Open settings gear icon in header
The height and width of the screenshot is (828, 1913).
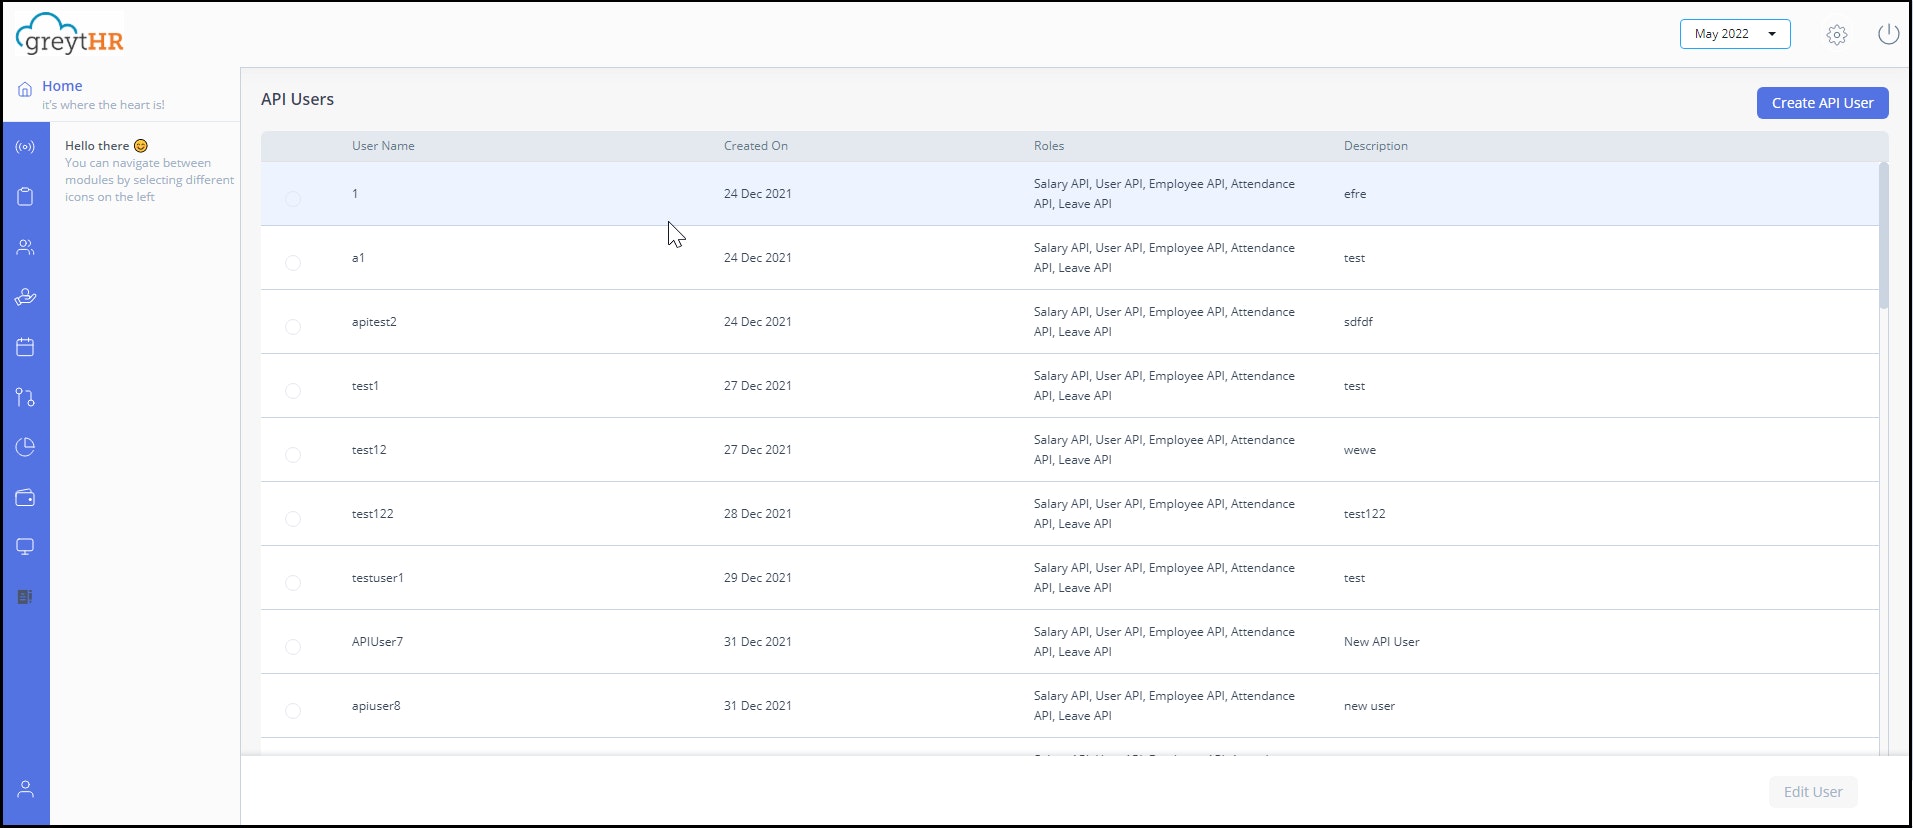coord(1837,35)
